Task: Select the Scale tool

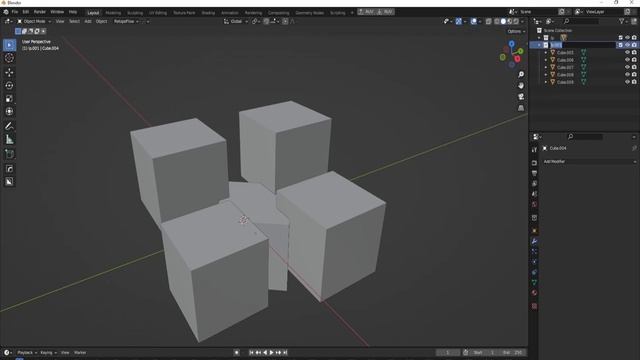Action: click(9, 98)
